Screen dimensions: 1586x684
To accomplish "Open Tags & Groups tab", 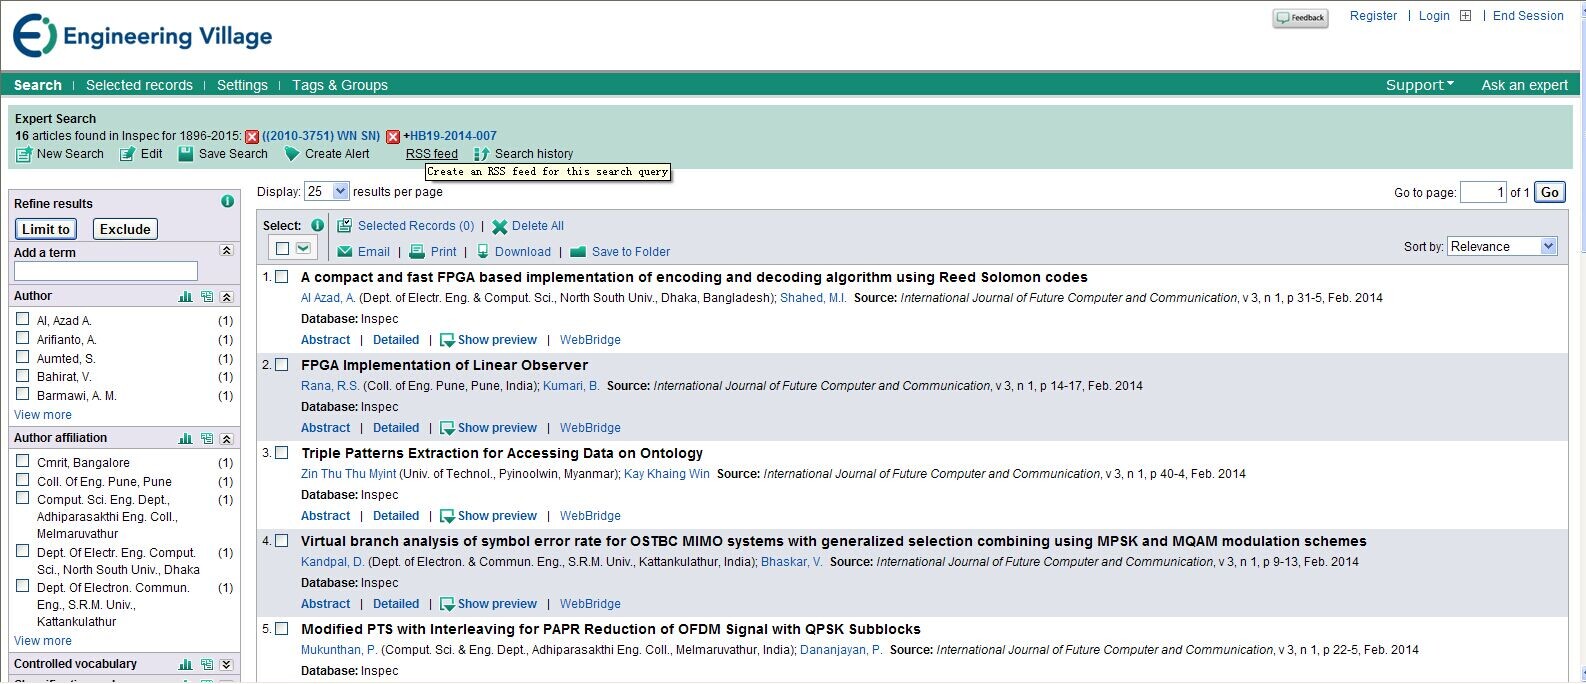I will 340,85.
